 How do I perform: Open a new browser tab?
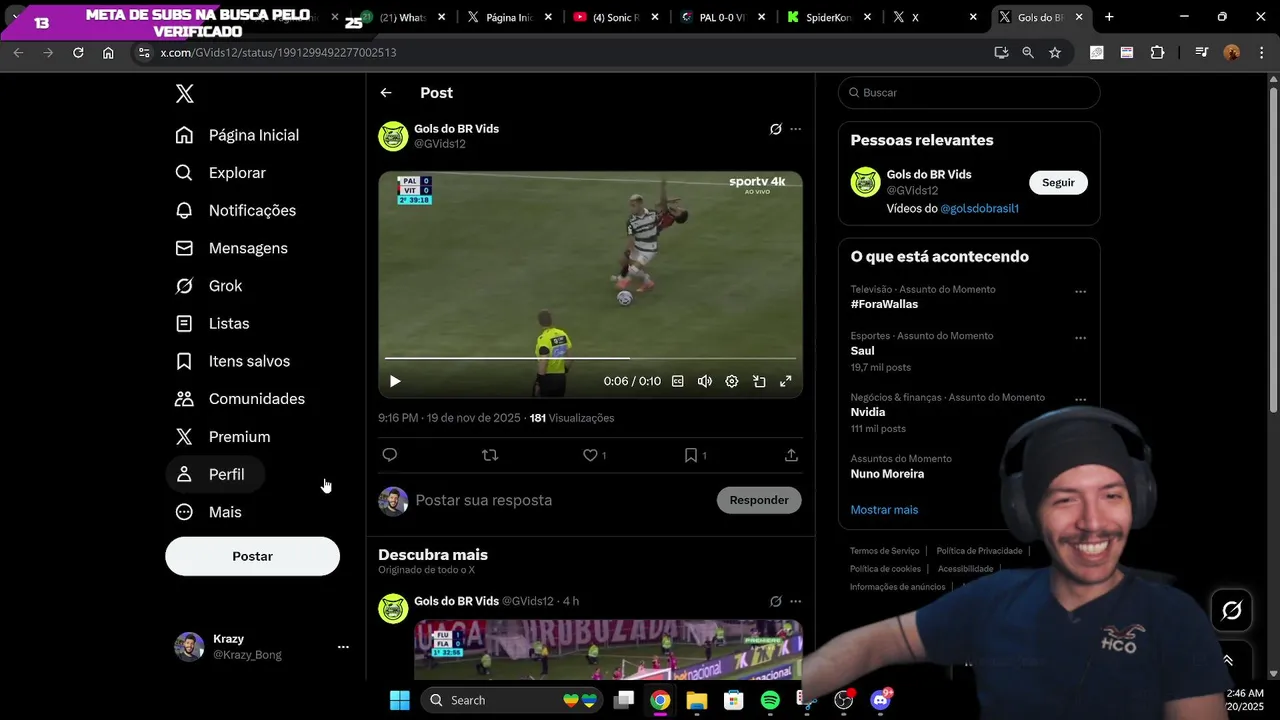[x=1109, y=17]
